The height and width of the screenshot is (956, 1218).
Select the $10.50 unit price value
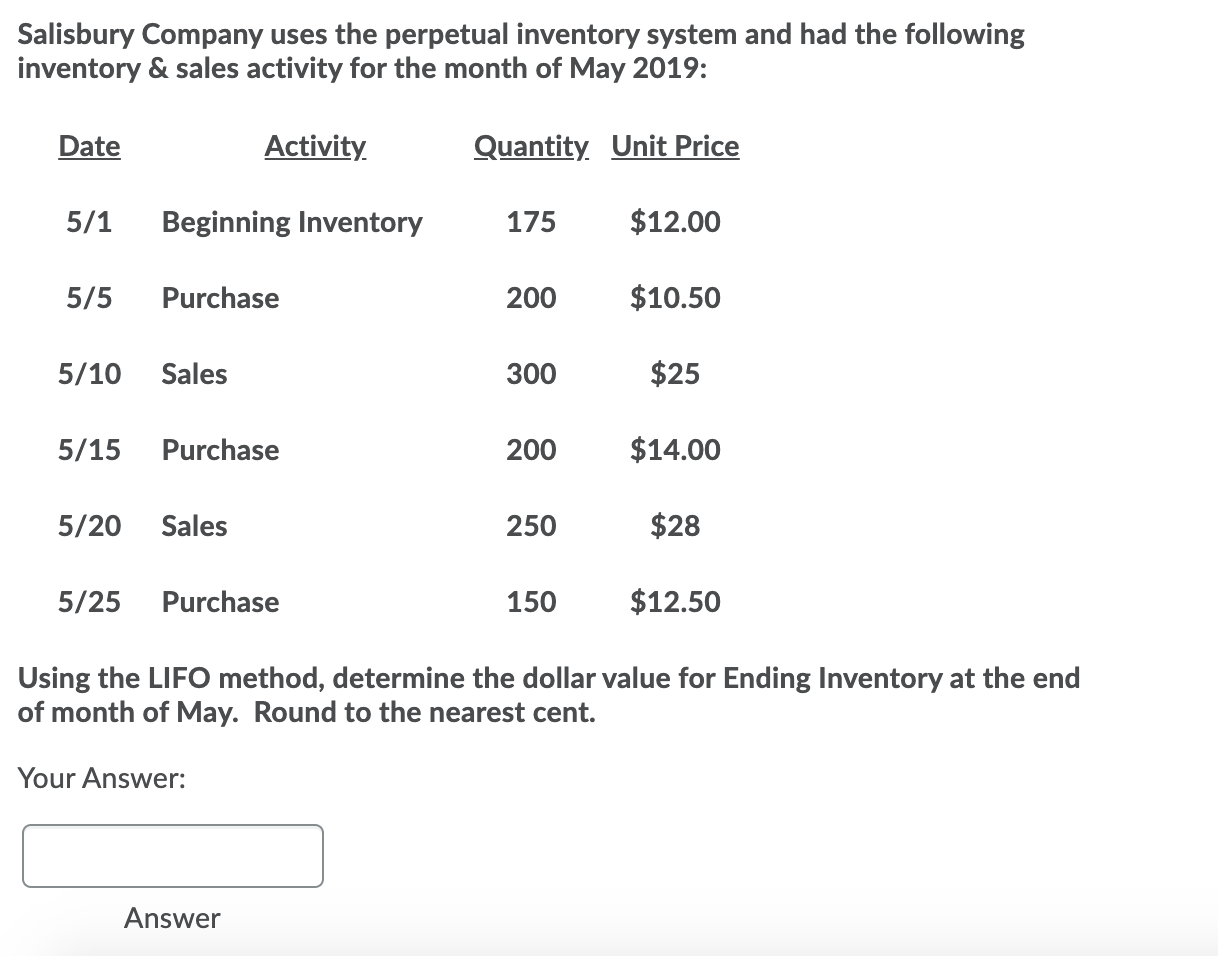[675, 298]
